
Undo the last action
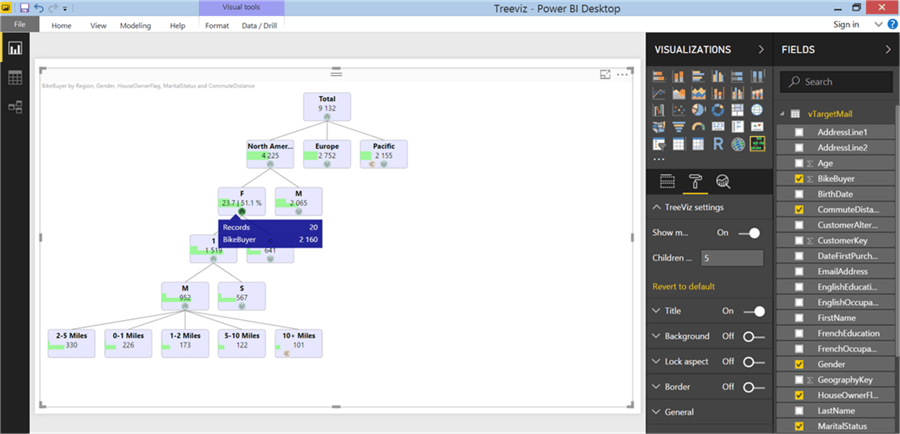pos(39,8)
